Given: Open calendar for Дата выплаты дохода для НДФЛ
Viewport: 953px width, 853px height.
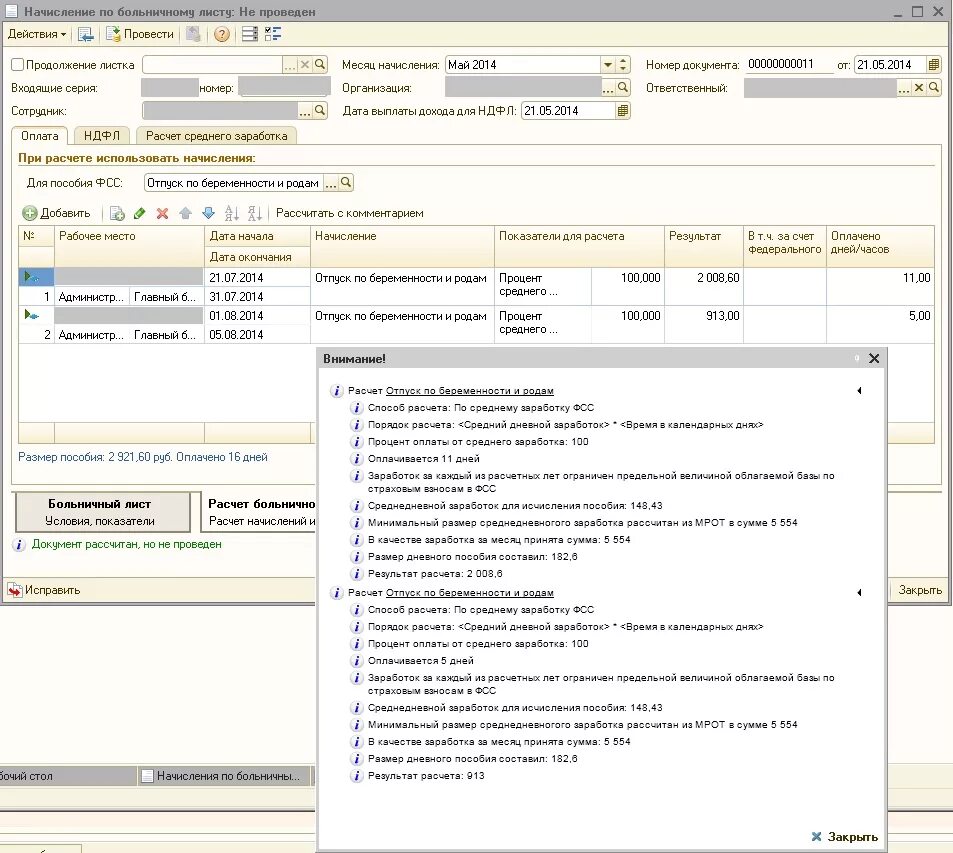Looking at the screenshot, I should tap(622, 111).
